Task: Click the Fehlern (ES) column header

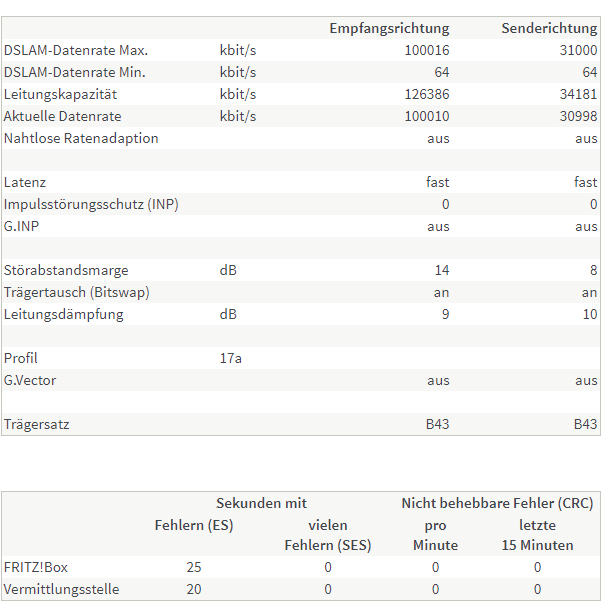Action: tap(194, 526)
